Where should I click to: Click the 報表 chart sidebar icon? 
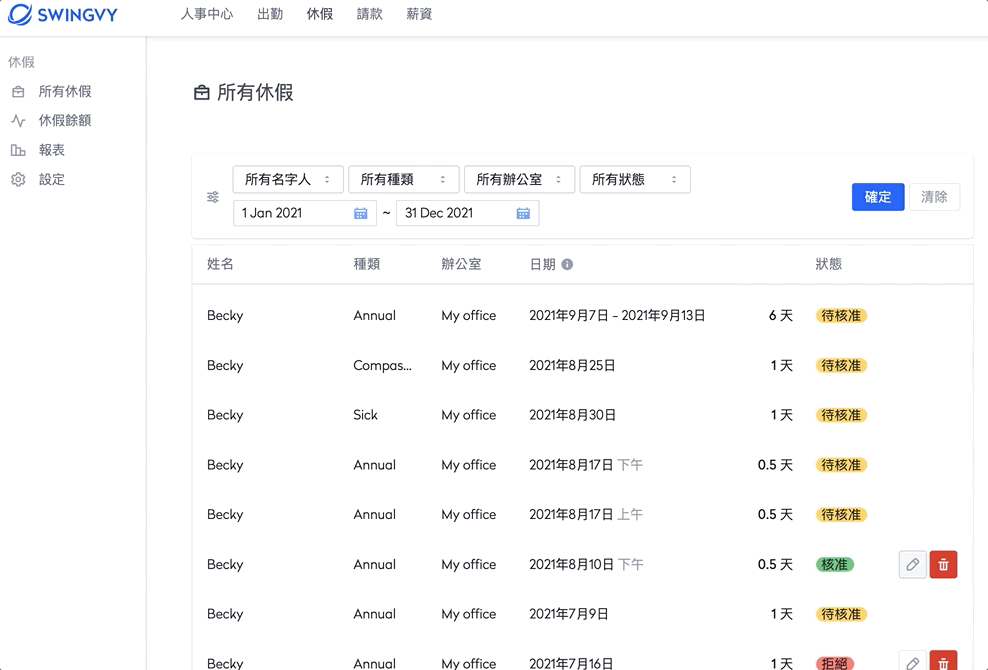(x=18, y=150)
